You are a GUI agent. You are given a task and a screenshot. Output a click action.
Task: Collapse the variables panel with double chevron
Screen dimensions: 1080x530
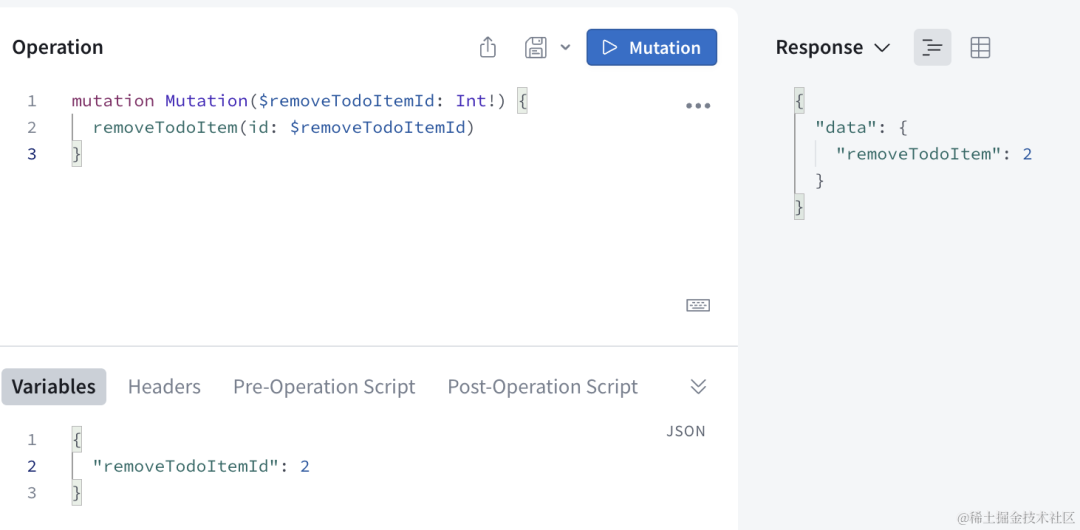698,387
